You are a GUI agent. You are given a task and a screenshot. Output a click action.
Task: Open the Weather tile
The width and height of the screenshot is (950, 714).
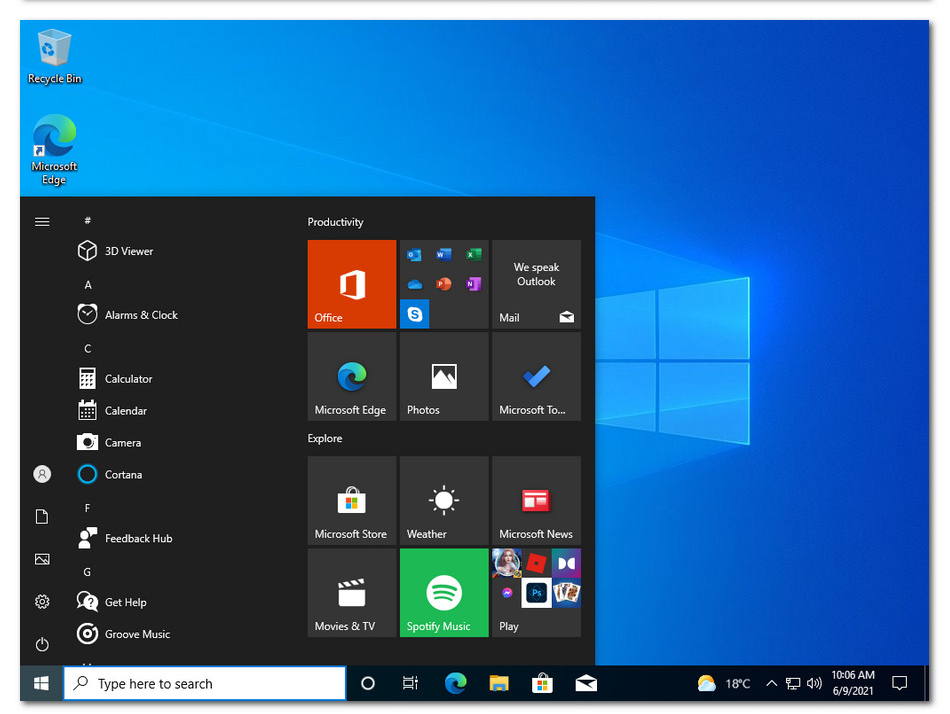(x=444, y=501)
